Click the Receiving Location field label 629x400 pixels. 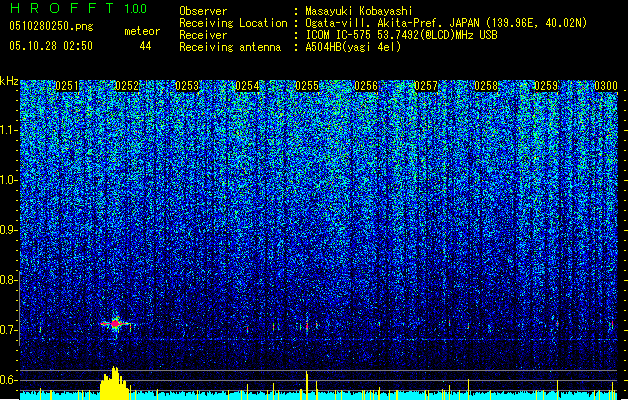click(233, 23)
